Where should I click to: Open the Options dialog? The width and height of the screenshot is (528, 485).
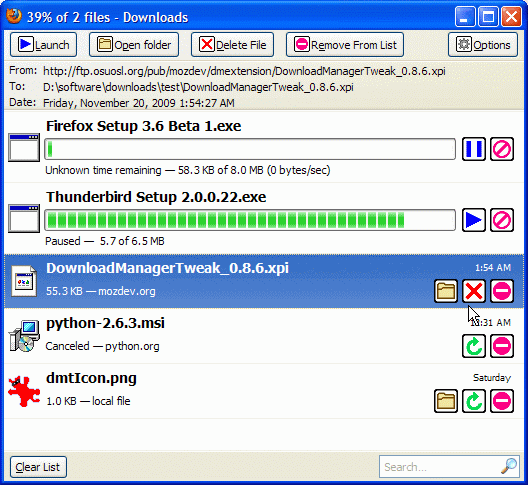pyautogui.click(x=483, y=44)
